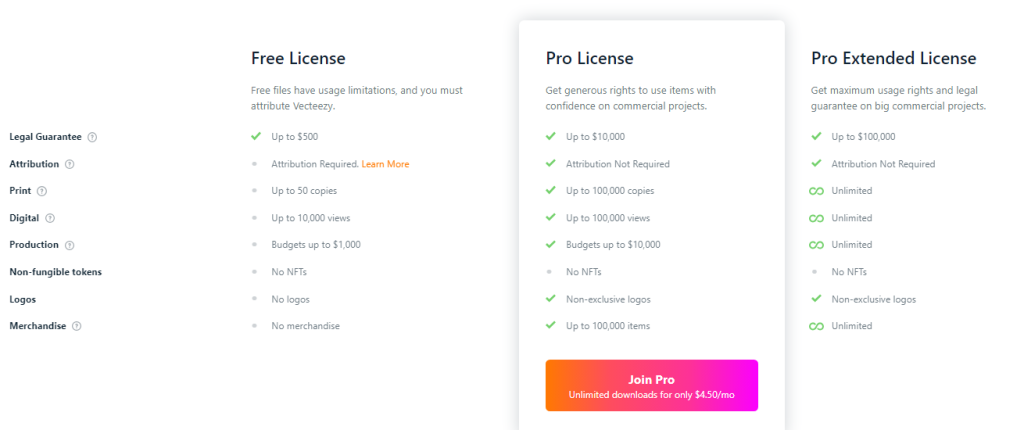Click the Free License heading
The width and height of the screenshot is (1024, 430).
coord(298,58)
